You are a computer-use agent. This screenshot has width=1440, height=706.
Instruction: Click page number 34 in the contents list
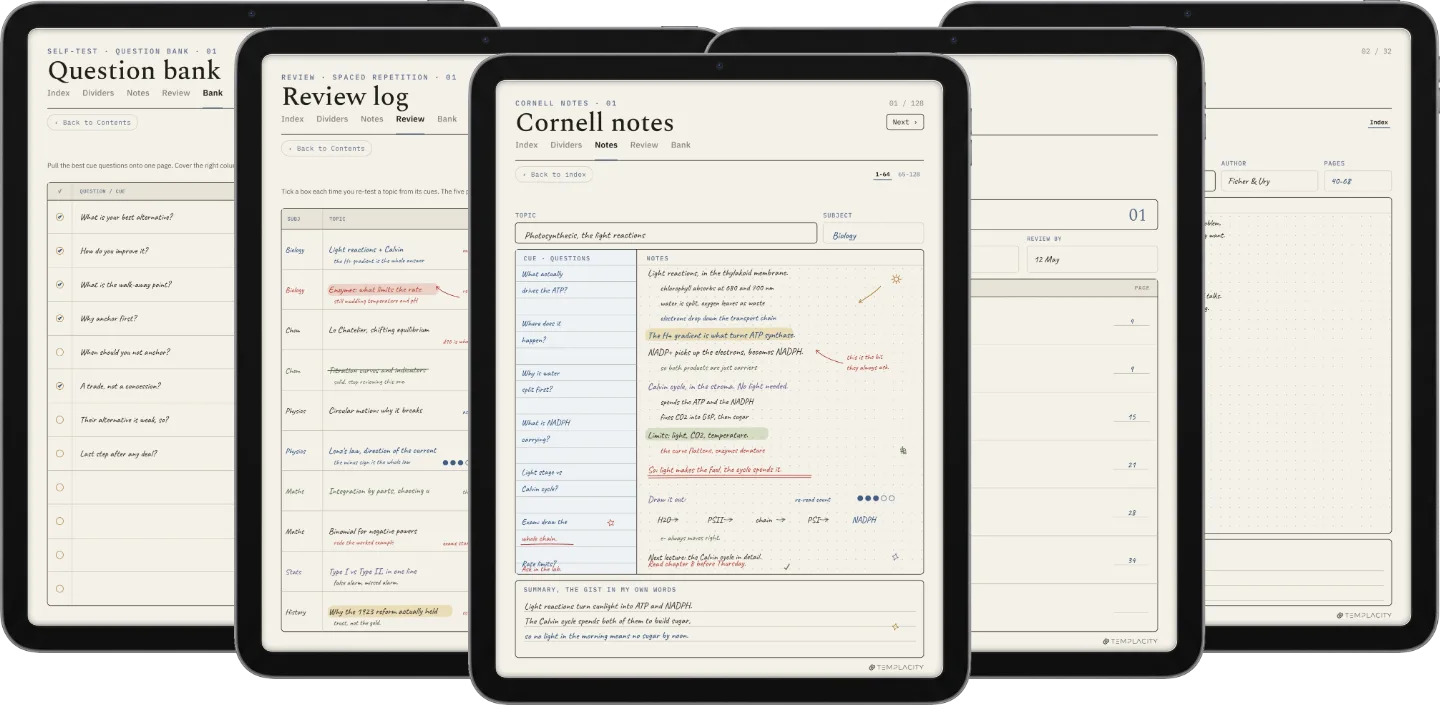click(1132, 561)
